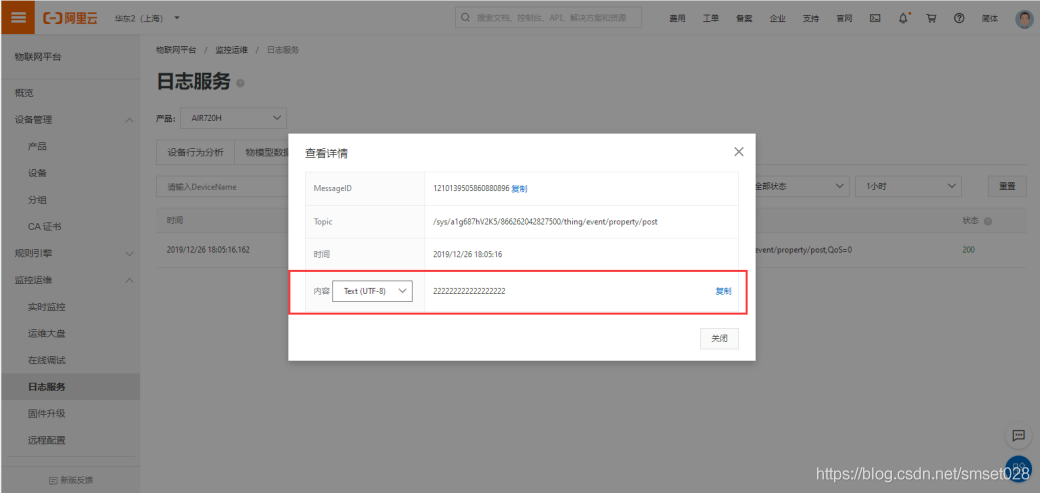Viewport: 1040px width, 493px height.
Task: Copy the content with 复制 link
Action: tap(723, 291)
